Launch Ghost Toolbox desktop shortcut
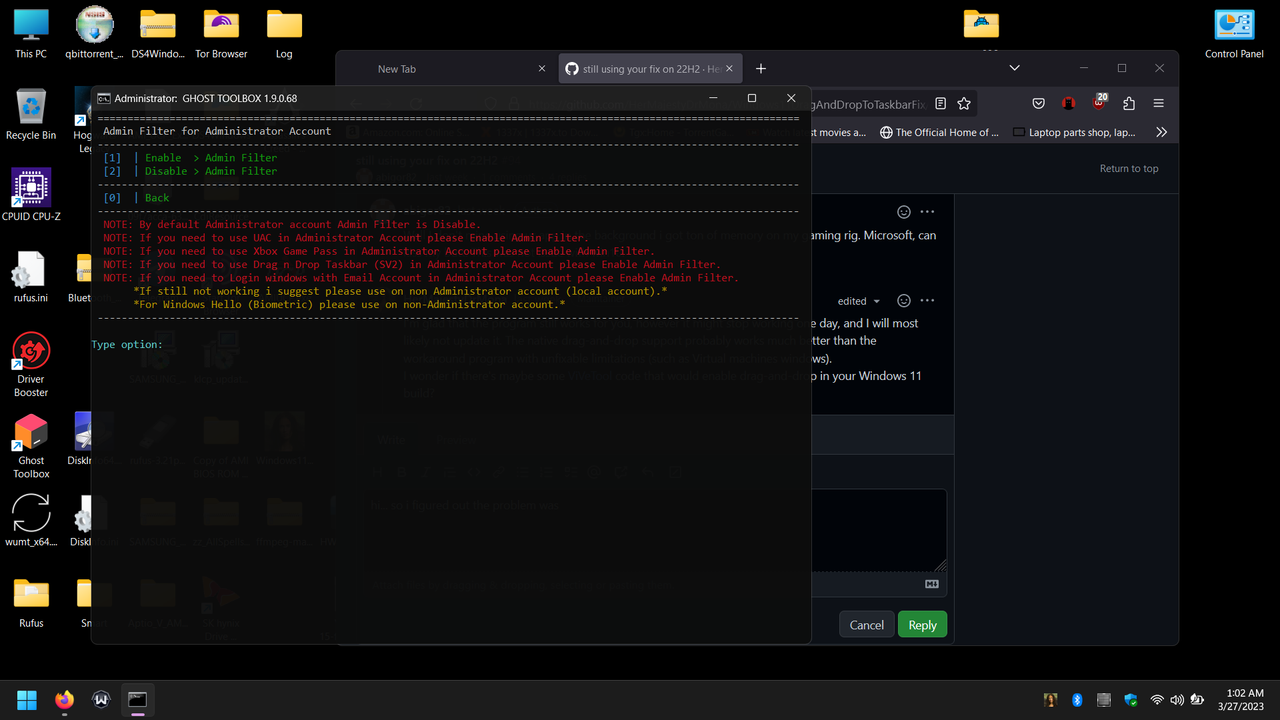This screenshot has height=720, width=1280. 31,446
